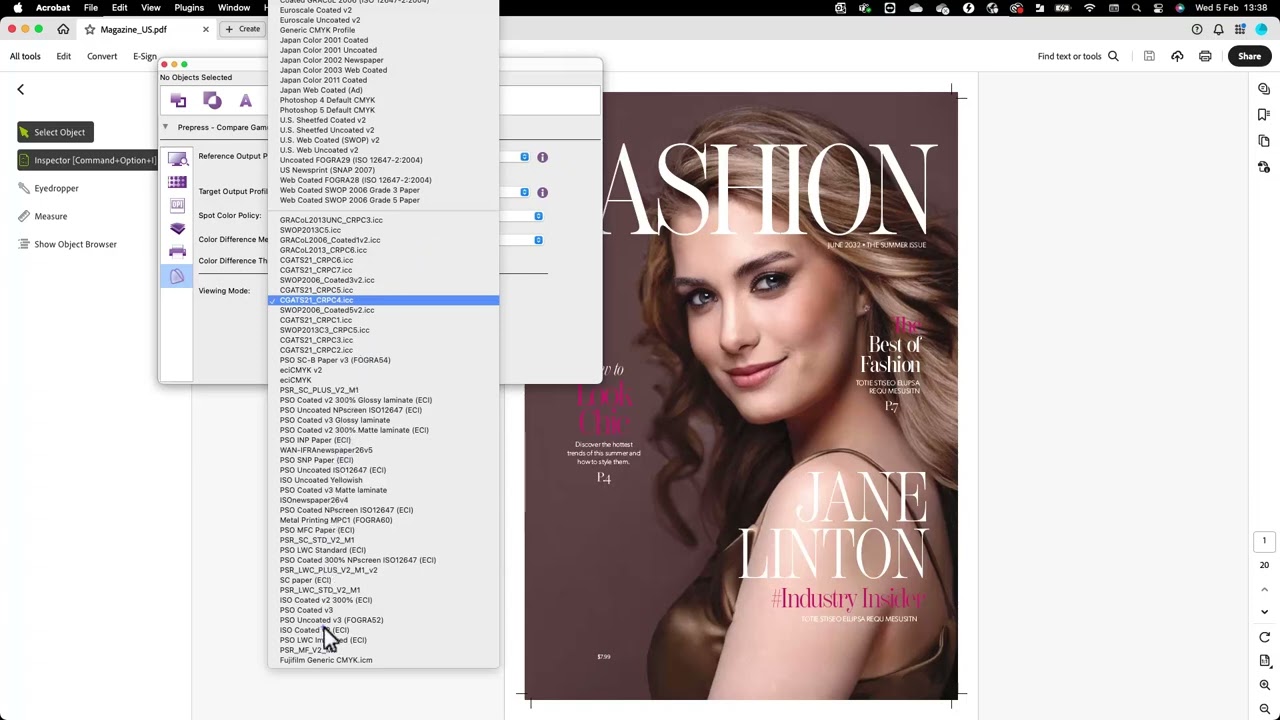Open the Acrobat File menu
The height and width of the screenshot is (720, 1280).
pyautogui.click(x=91, y=8)
